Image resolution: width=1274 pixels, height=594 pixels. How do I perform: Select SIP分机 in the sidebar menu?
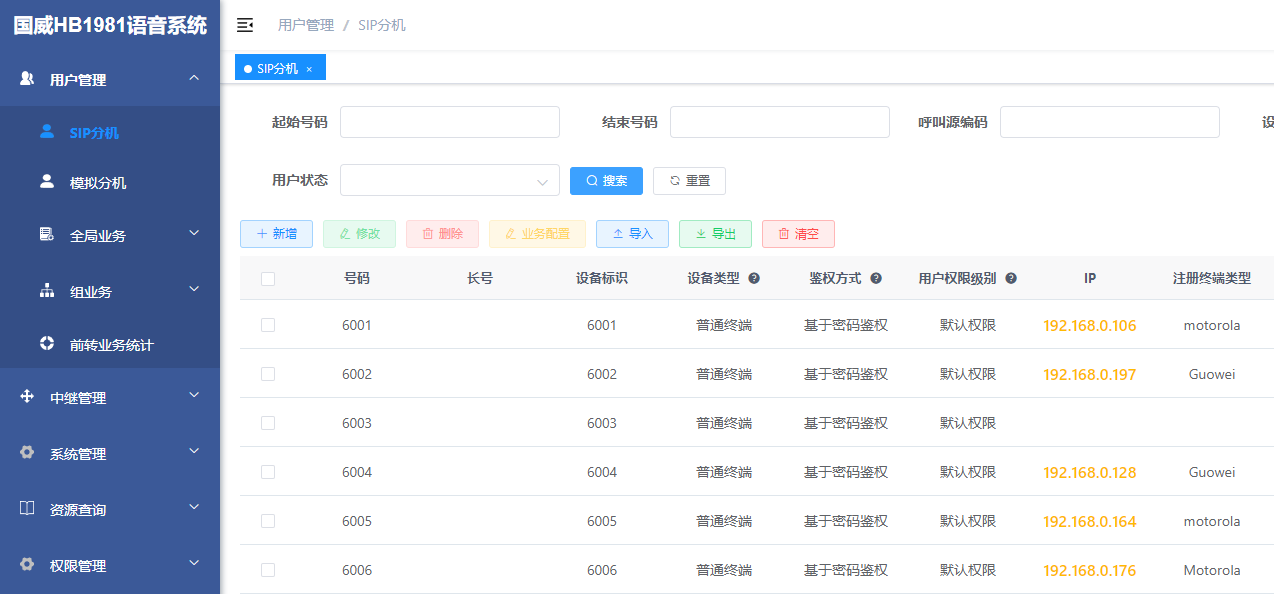point(94,133)
